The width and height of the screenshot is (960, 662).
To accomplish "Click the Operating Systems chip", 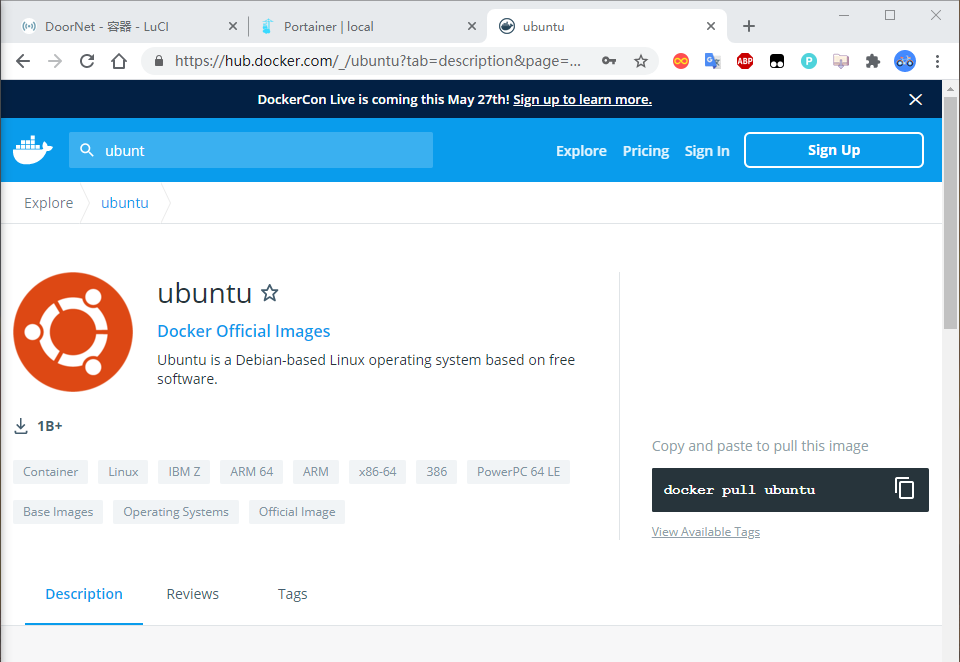I will [176, 512].
